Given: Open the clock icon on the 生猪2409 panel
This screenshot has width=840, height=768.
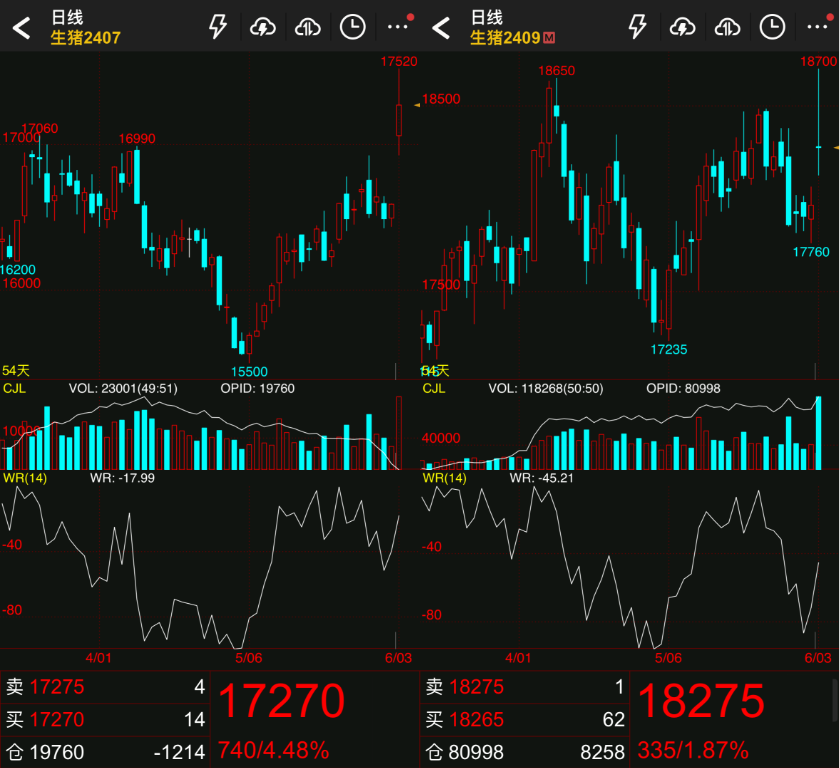Looking at the screenshot, I should click(x=772, y=27).
